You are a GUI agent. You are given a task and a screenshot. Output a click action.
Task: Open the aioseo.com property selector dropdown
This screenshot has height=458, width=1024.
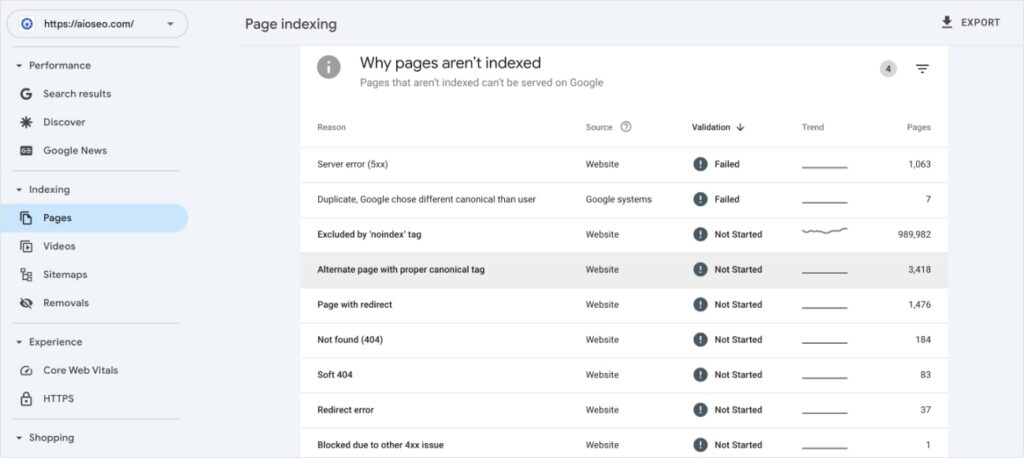coord(97,24)
